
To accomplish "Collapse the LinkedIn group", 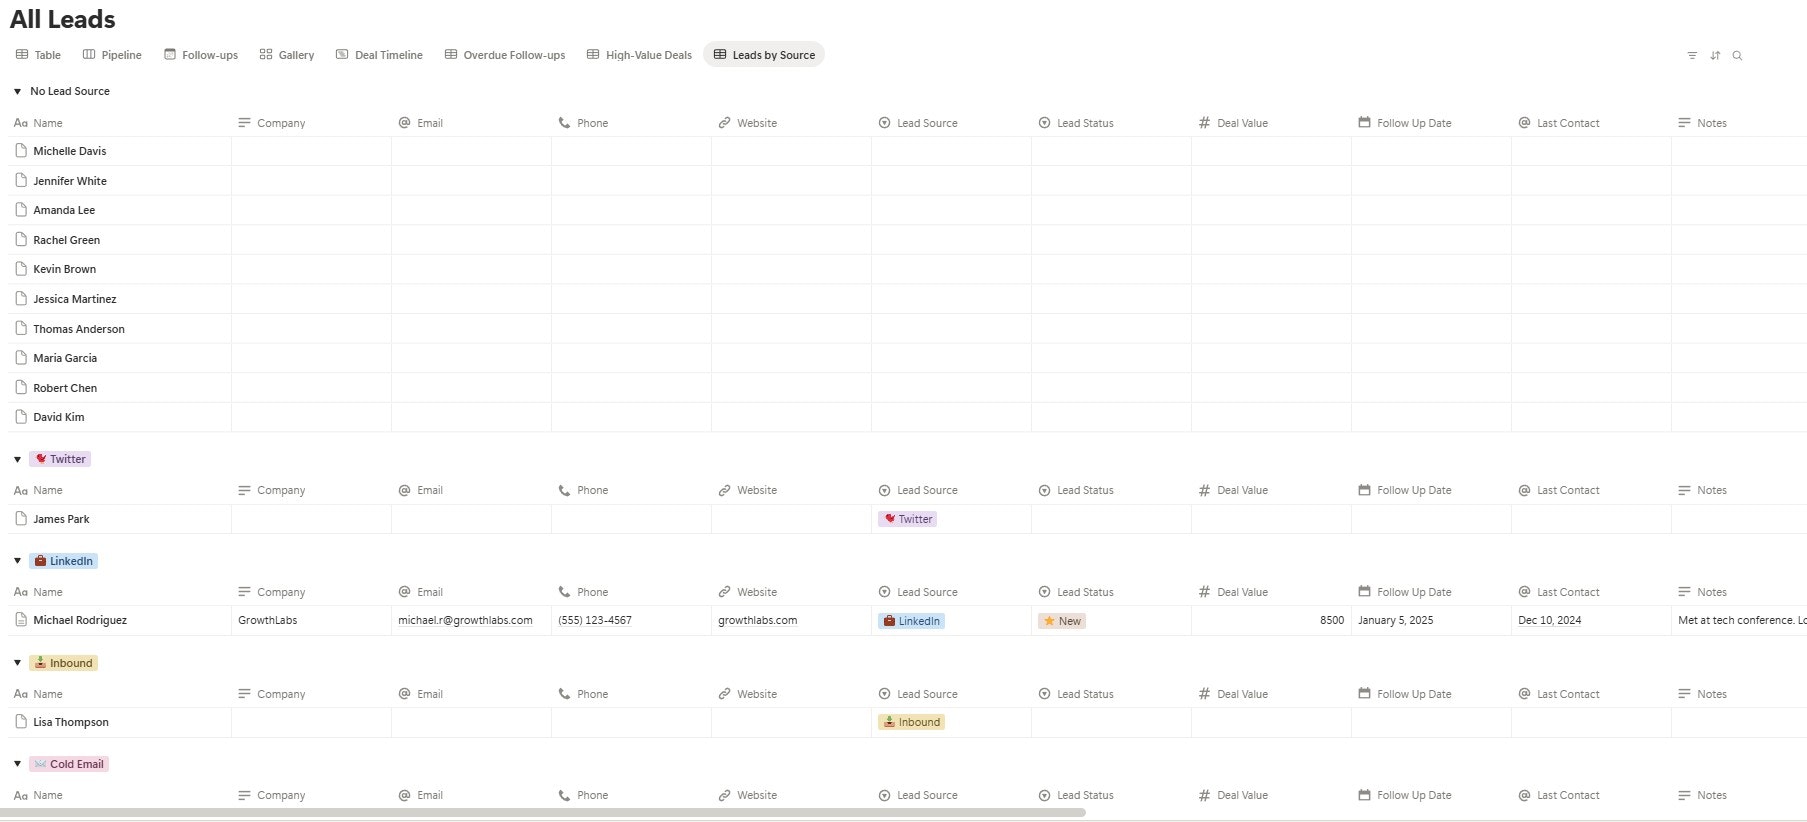I will 16,560.
